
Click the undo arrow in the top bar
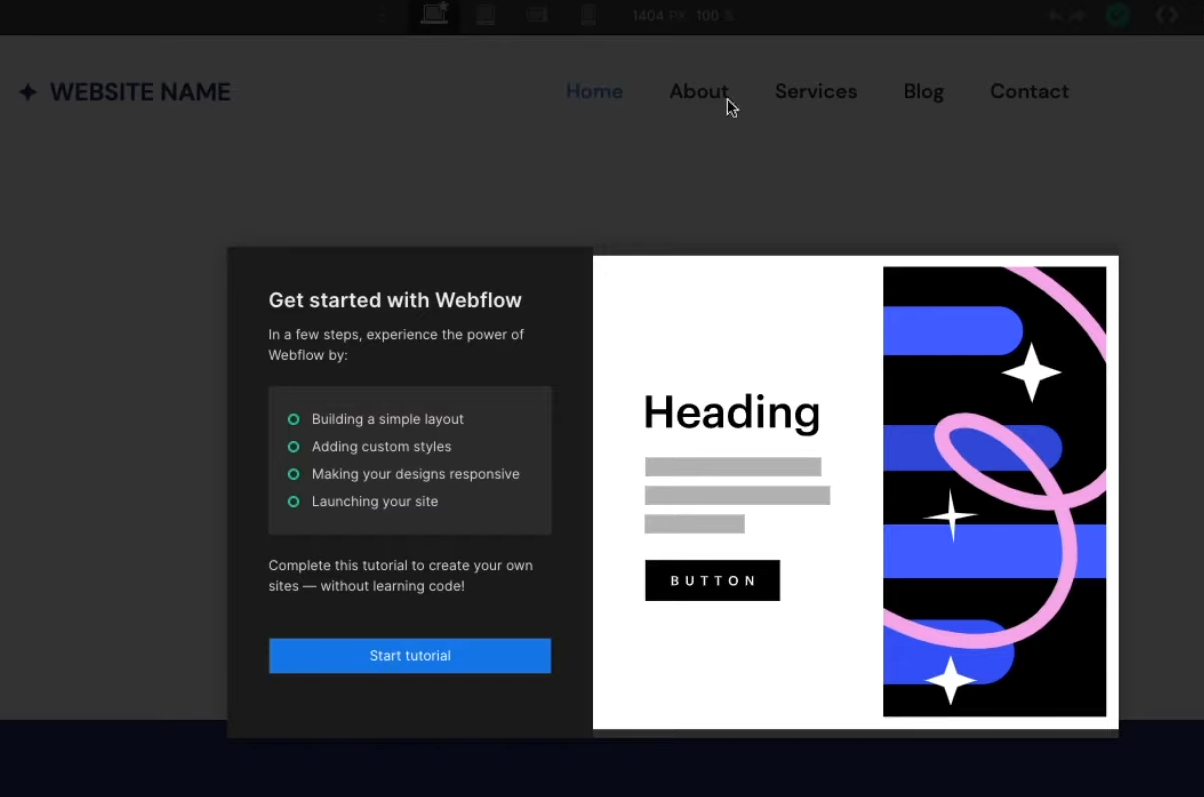1056,16
